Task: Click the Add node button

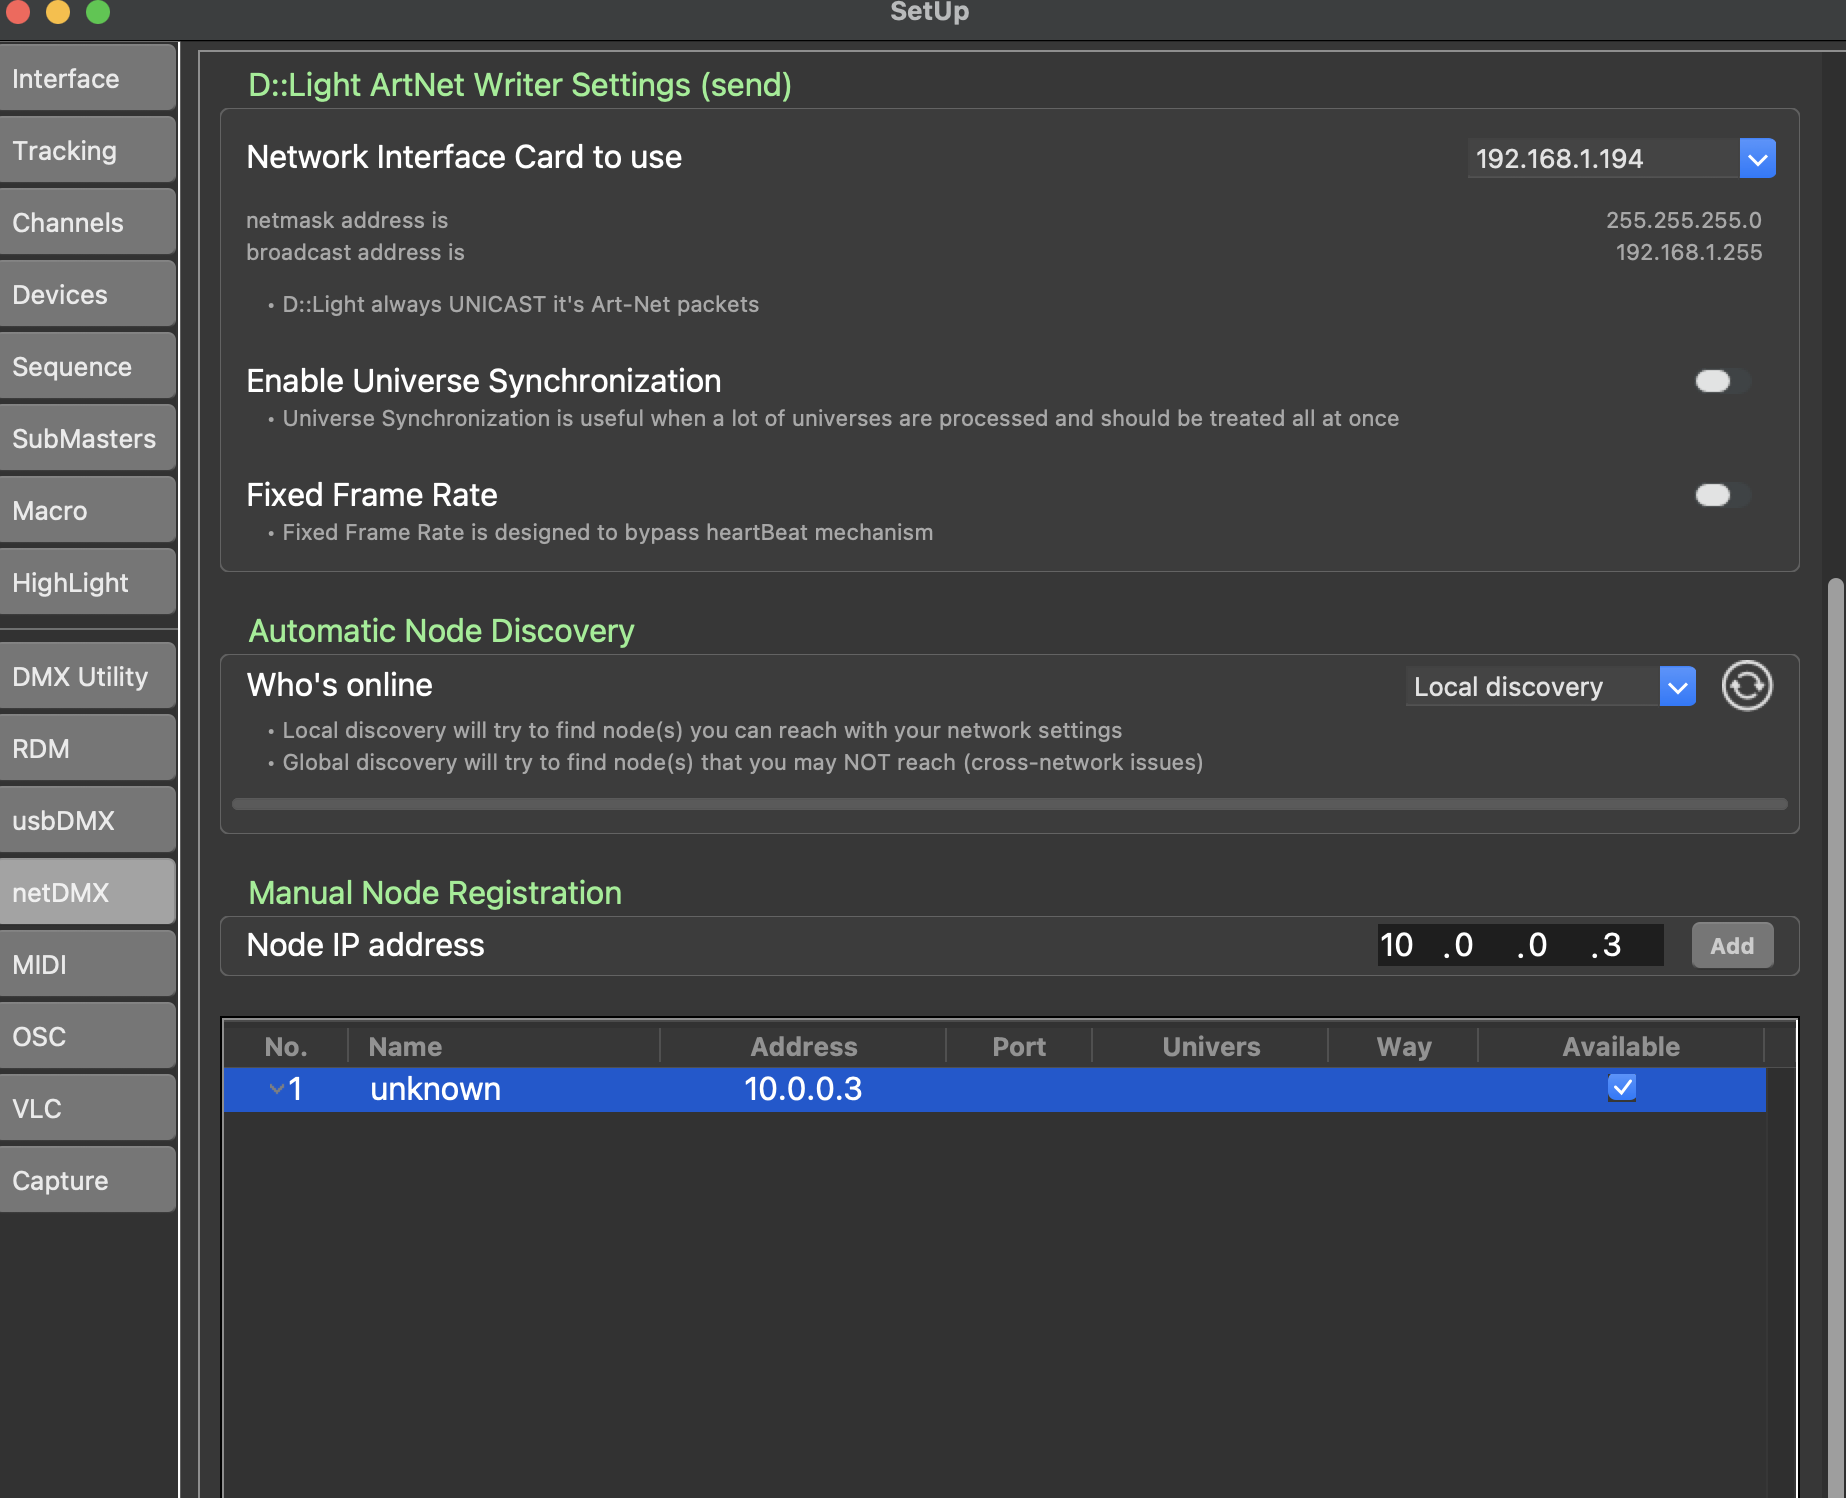Action: (x=1732, y=945)
